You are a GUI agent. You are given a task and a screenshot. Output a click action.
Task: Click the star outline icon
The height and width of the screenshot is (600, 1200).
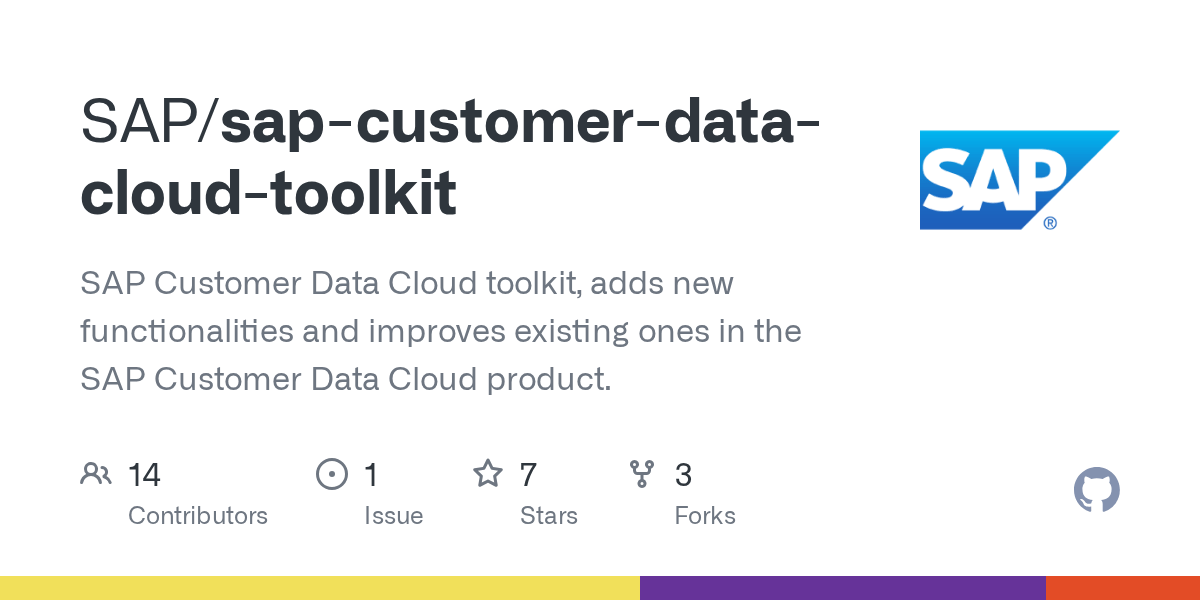click(x=487, y=474)
